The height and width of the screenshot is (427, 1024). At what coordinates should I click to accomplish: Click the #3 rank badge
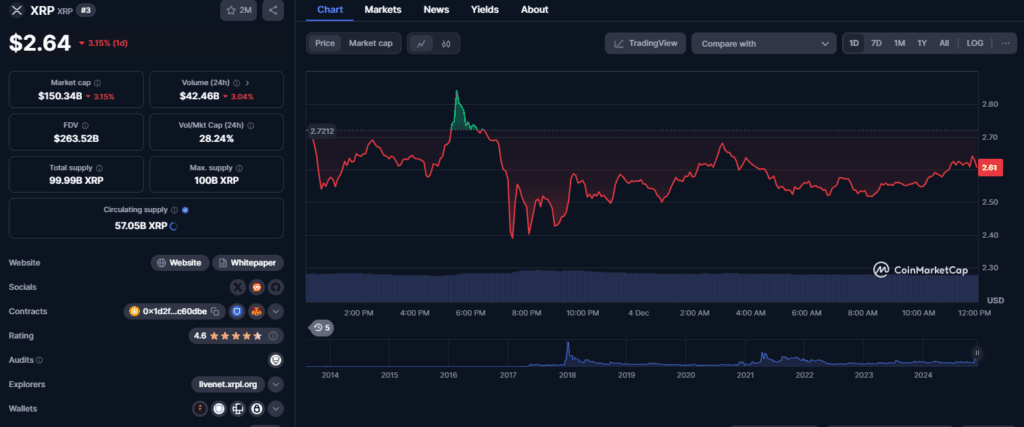[x=86, y=10]
